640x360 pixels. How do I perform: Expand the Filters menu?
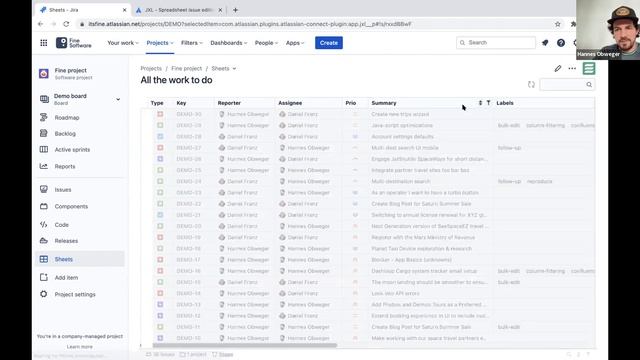point(191,43)
